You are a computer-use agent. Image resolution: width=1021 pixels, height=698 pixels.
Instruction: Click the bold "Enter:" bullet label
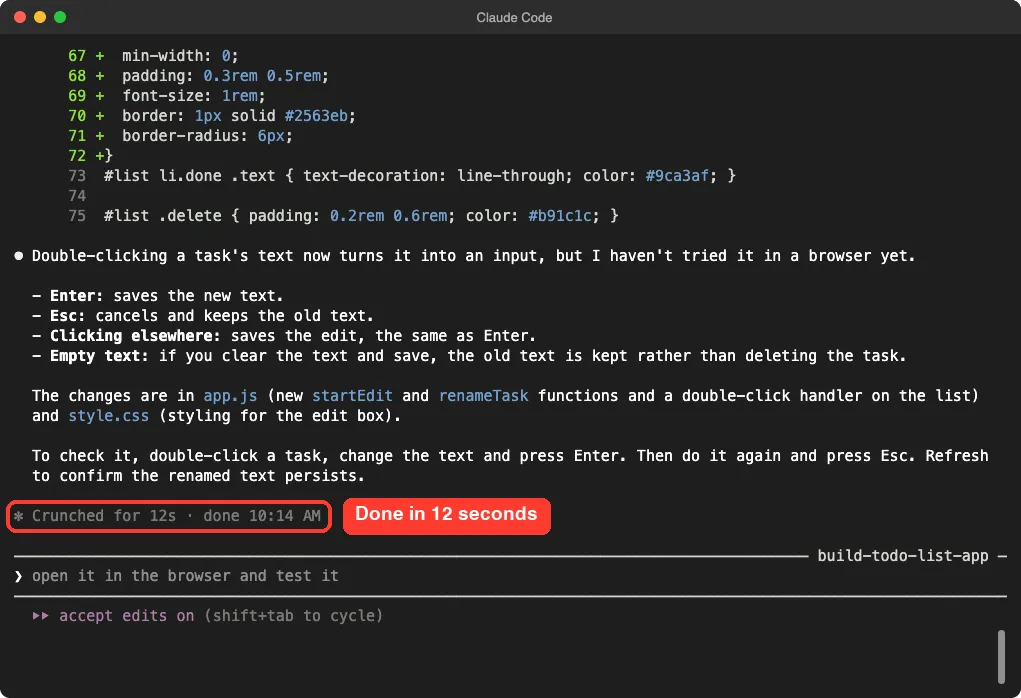pyautogui.click(x=77, y=296)
